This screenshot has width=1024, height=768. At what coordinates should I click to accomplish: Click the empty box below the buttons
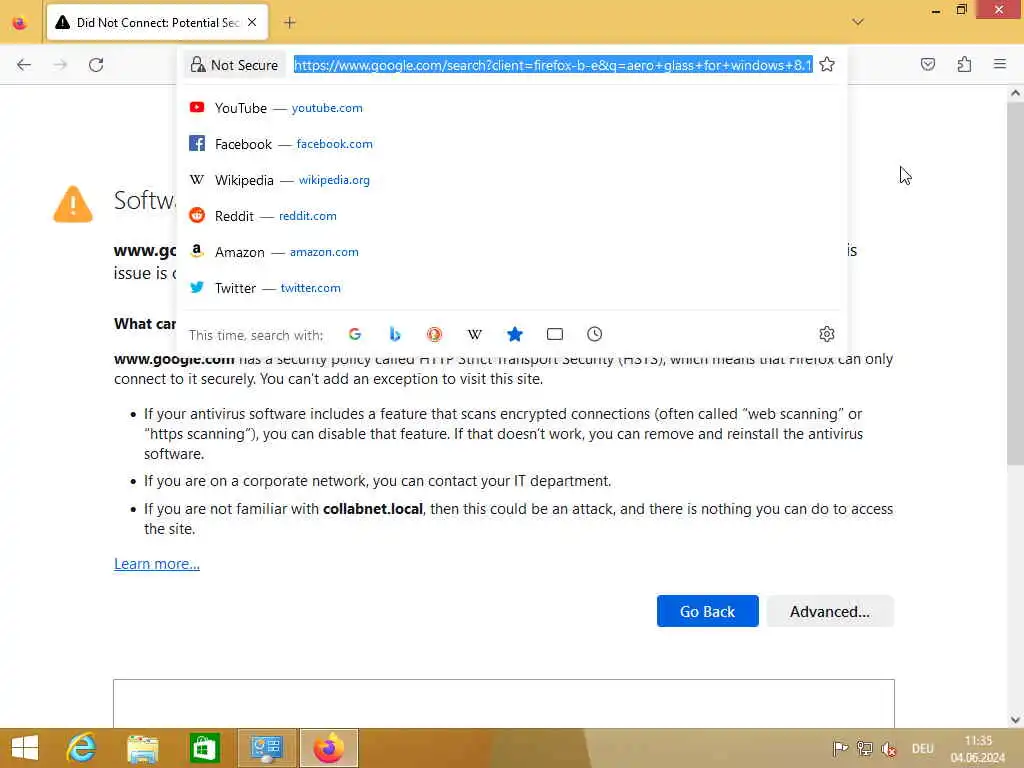pos(504,703)
